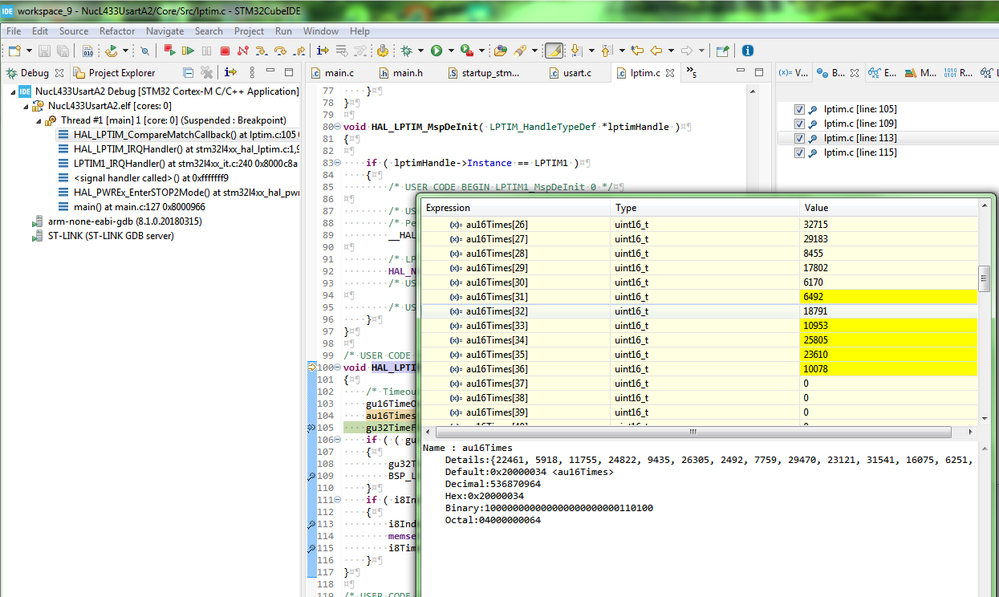Viewport: 999px width, 597px height.
Task: Click the horizontal scrollbar in expression popup
Action: point(693,432)
